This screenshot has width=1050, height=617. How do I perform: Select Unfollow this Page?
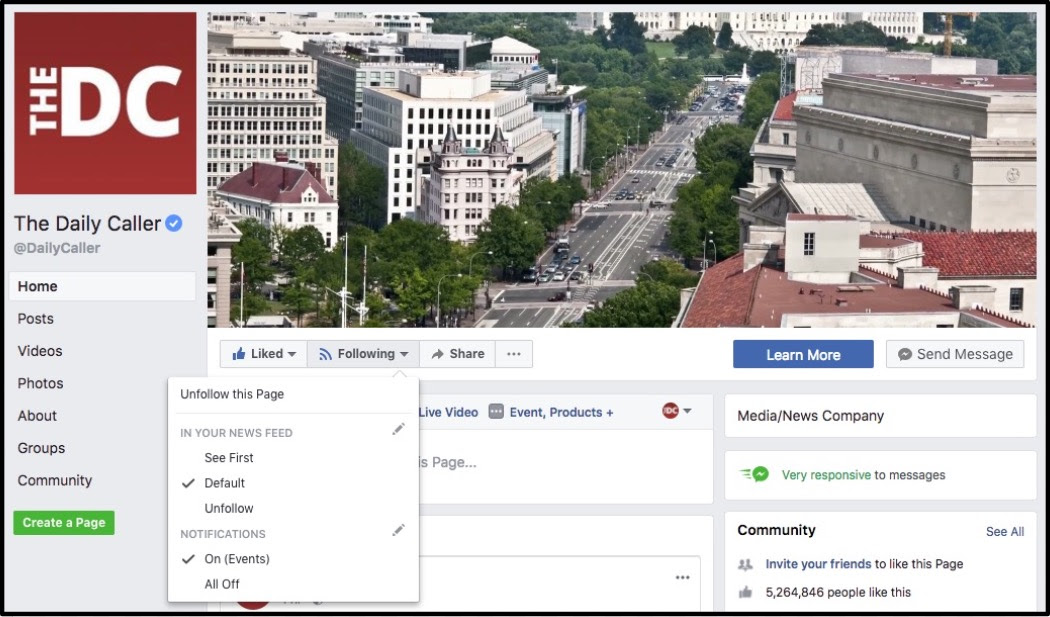(x=232, y=394)
